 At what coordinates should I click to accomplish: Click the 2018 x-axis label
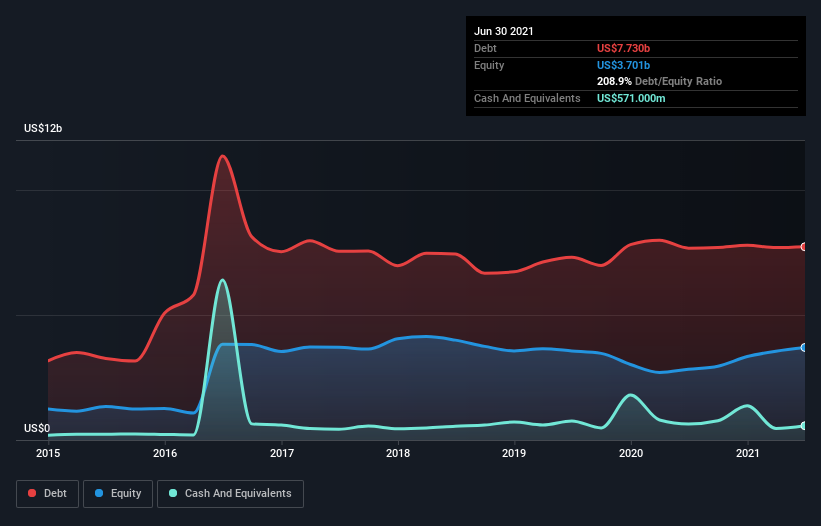point(398,453)
